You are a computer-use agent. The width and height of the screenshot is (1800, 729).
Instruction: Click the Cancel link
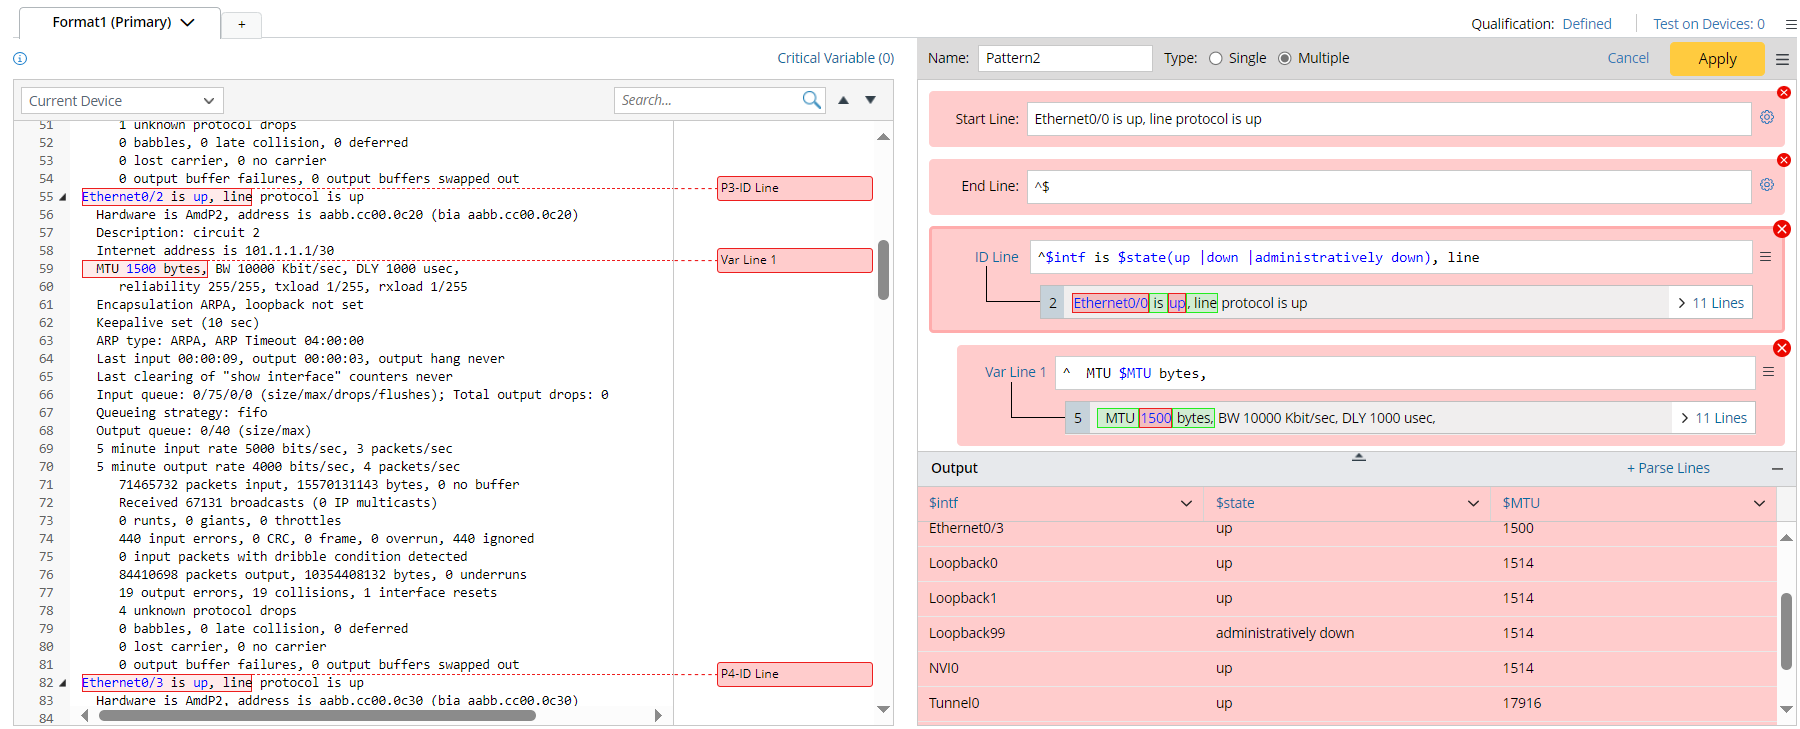tap(1627, 59)
